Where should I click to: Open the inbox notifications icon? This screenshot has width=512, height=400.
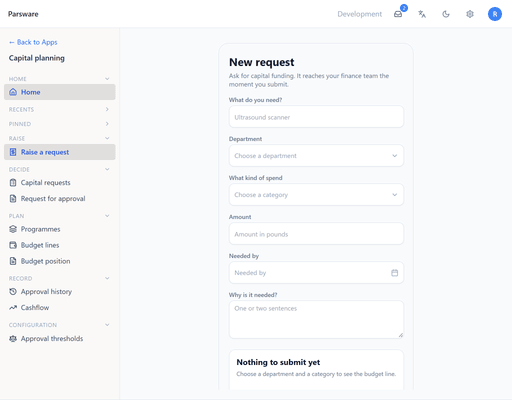[x=398, y=14]
